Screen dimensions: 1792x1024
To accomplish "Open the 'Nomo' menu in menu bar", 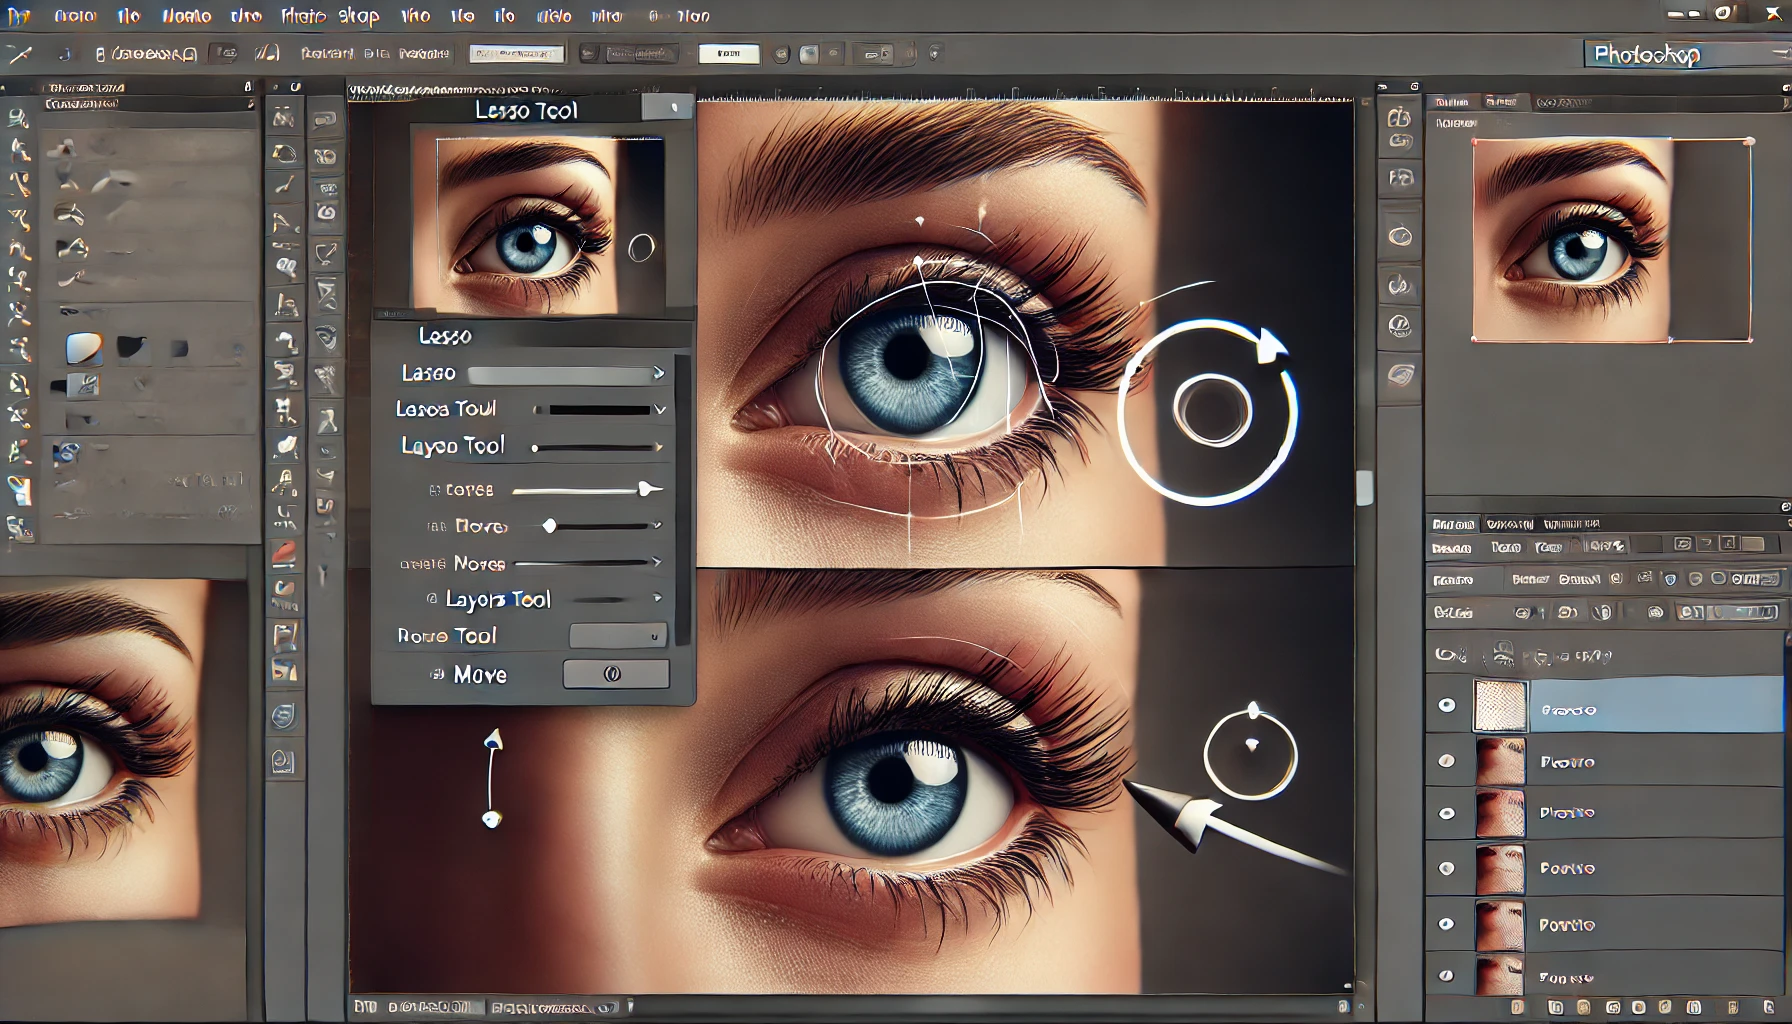I will [x=186, y=16].
